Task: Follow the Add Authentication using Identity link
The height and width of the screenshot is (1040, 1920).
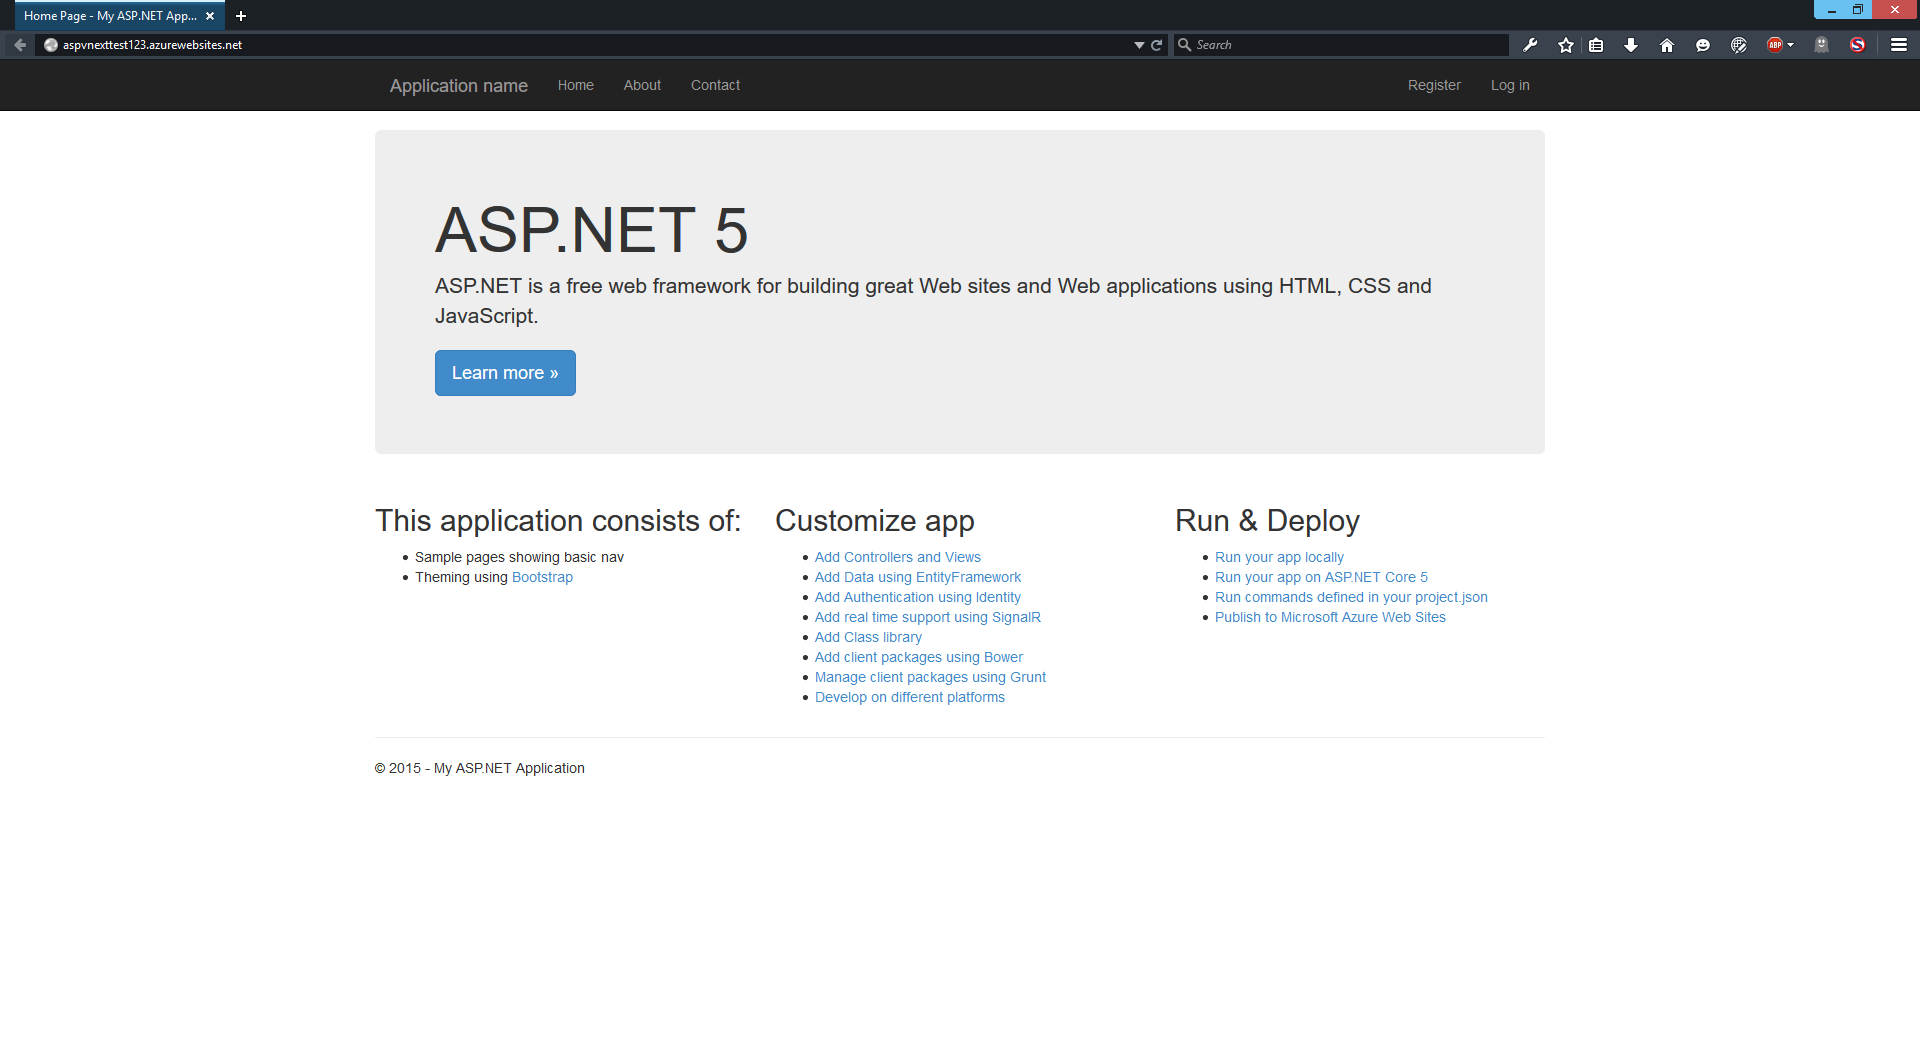Action: [x=917, y=597]
